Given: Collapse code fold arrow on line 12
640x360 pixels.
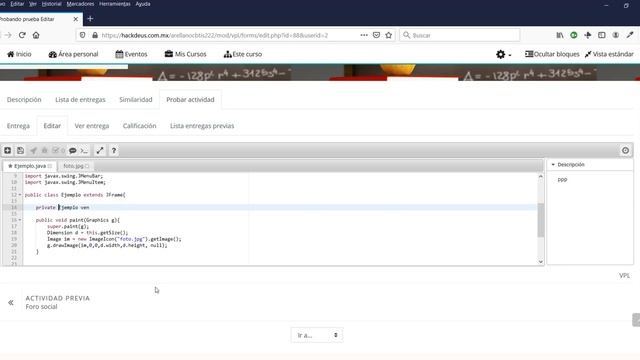Looking at the screenshot, I should coord(20,195).
